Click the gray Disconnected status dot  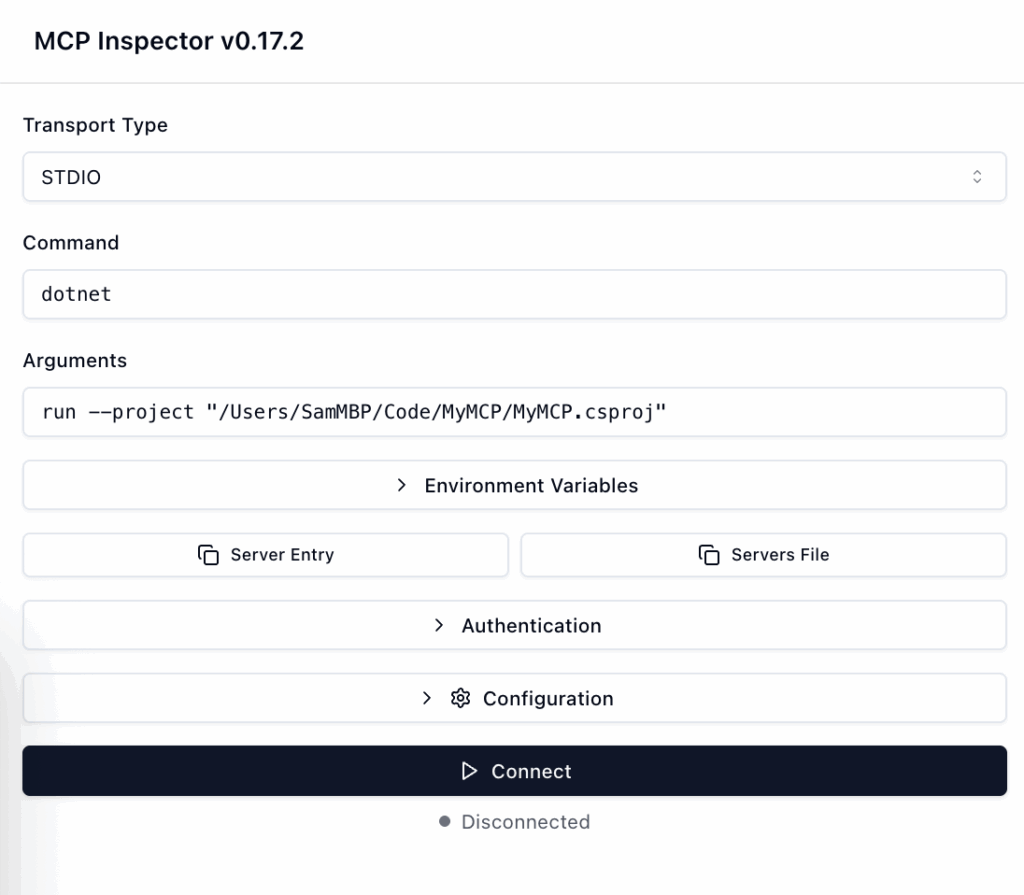pyautogui.click(x=445, y=822)
